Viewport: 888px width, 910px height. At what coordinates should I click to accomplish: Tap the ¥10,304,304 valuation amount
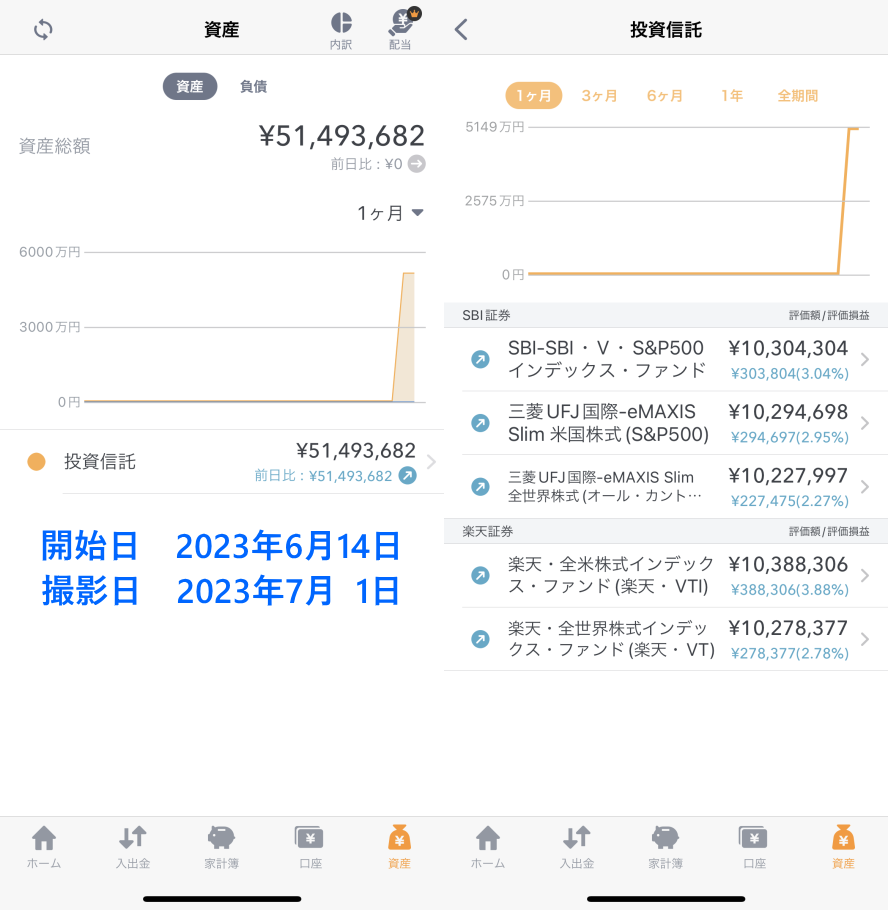[788, 348]
